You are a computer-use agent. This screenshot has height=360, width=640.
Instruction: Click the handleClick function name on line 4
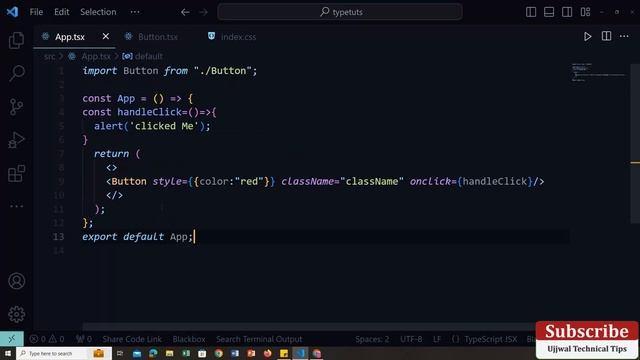(x=149, y=112)
